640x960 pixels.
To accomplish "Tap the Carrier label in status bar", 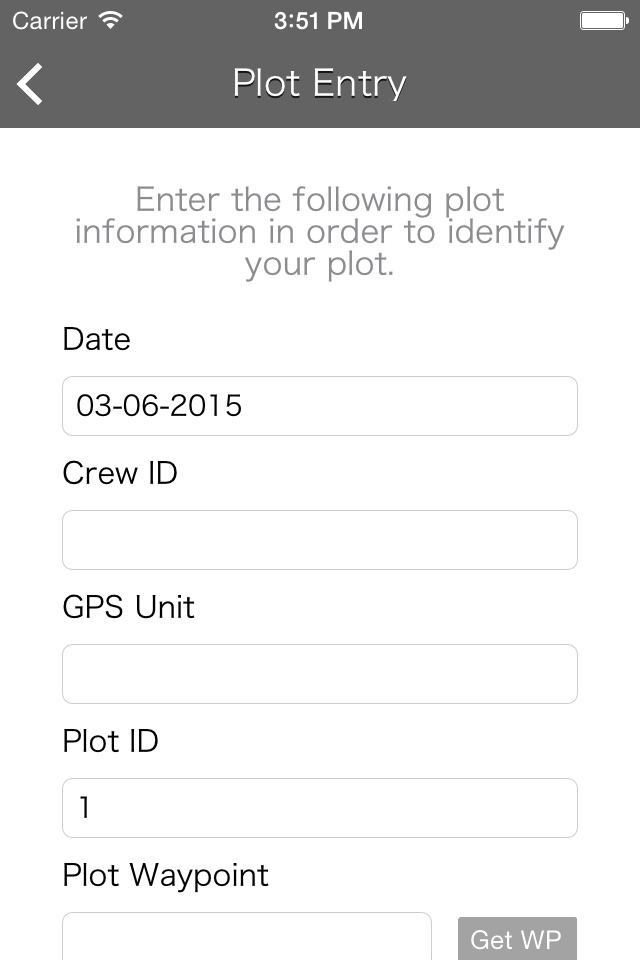I will tap(50, 21).
